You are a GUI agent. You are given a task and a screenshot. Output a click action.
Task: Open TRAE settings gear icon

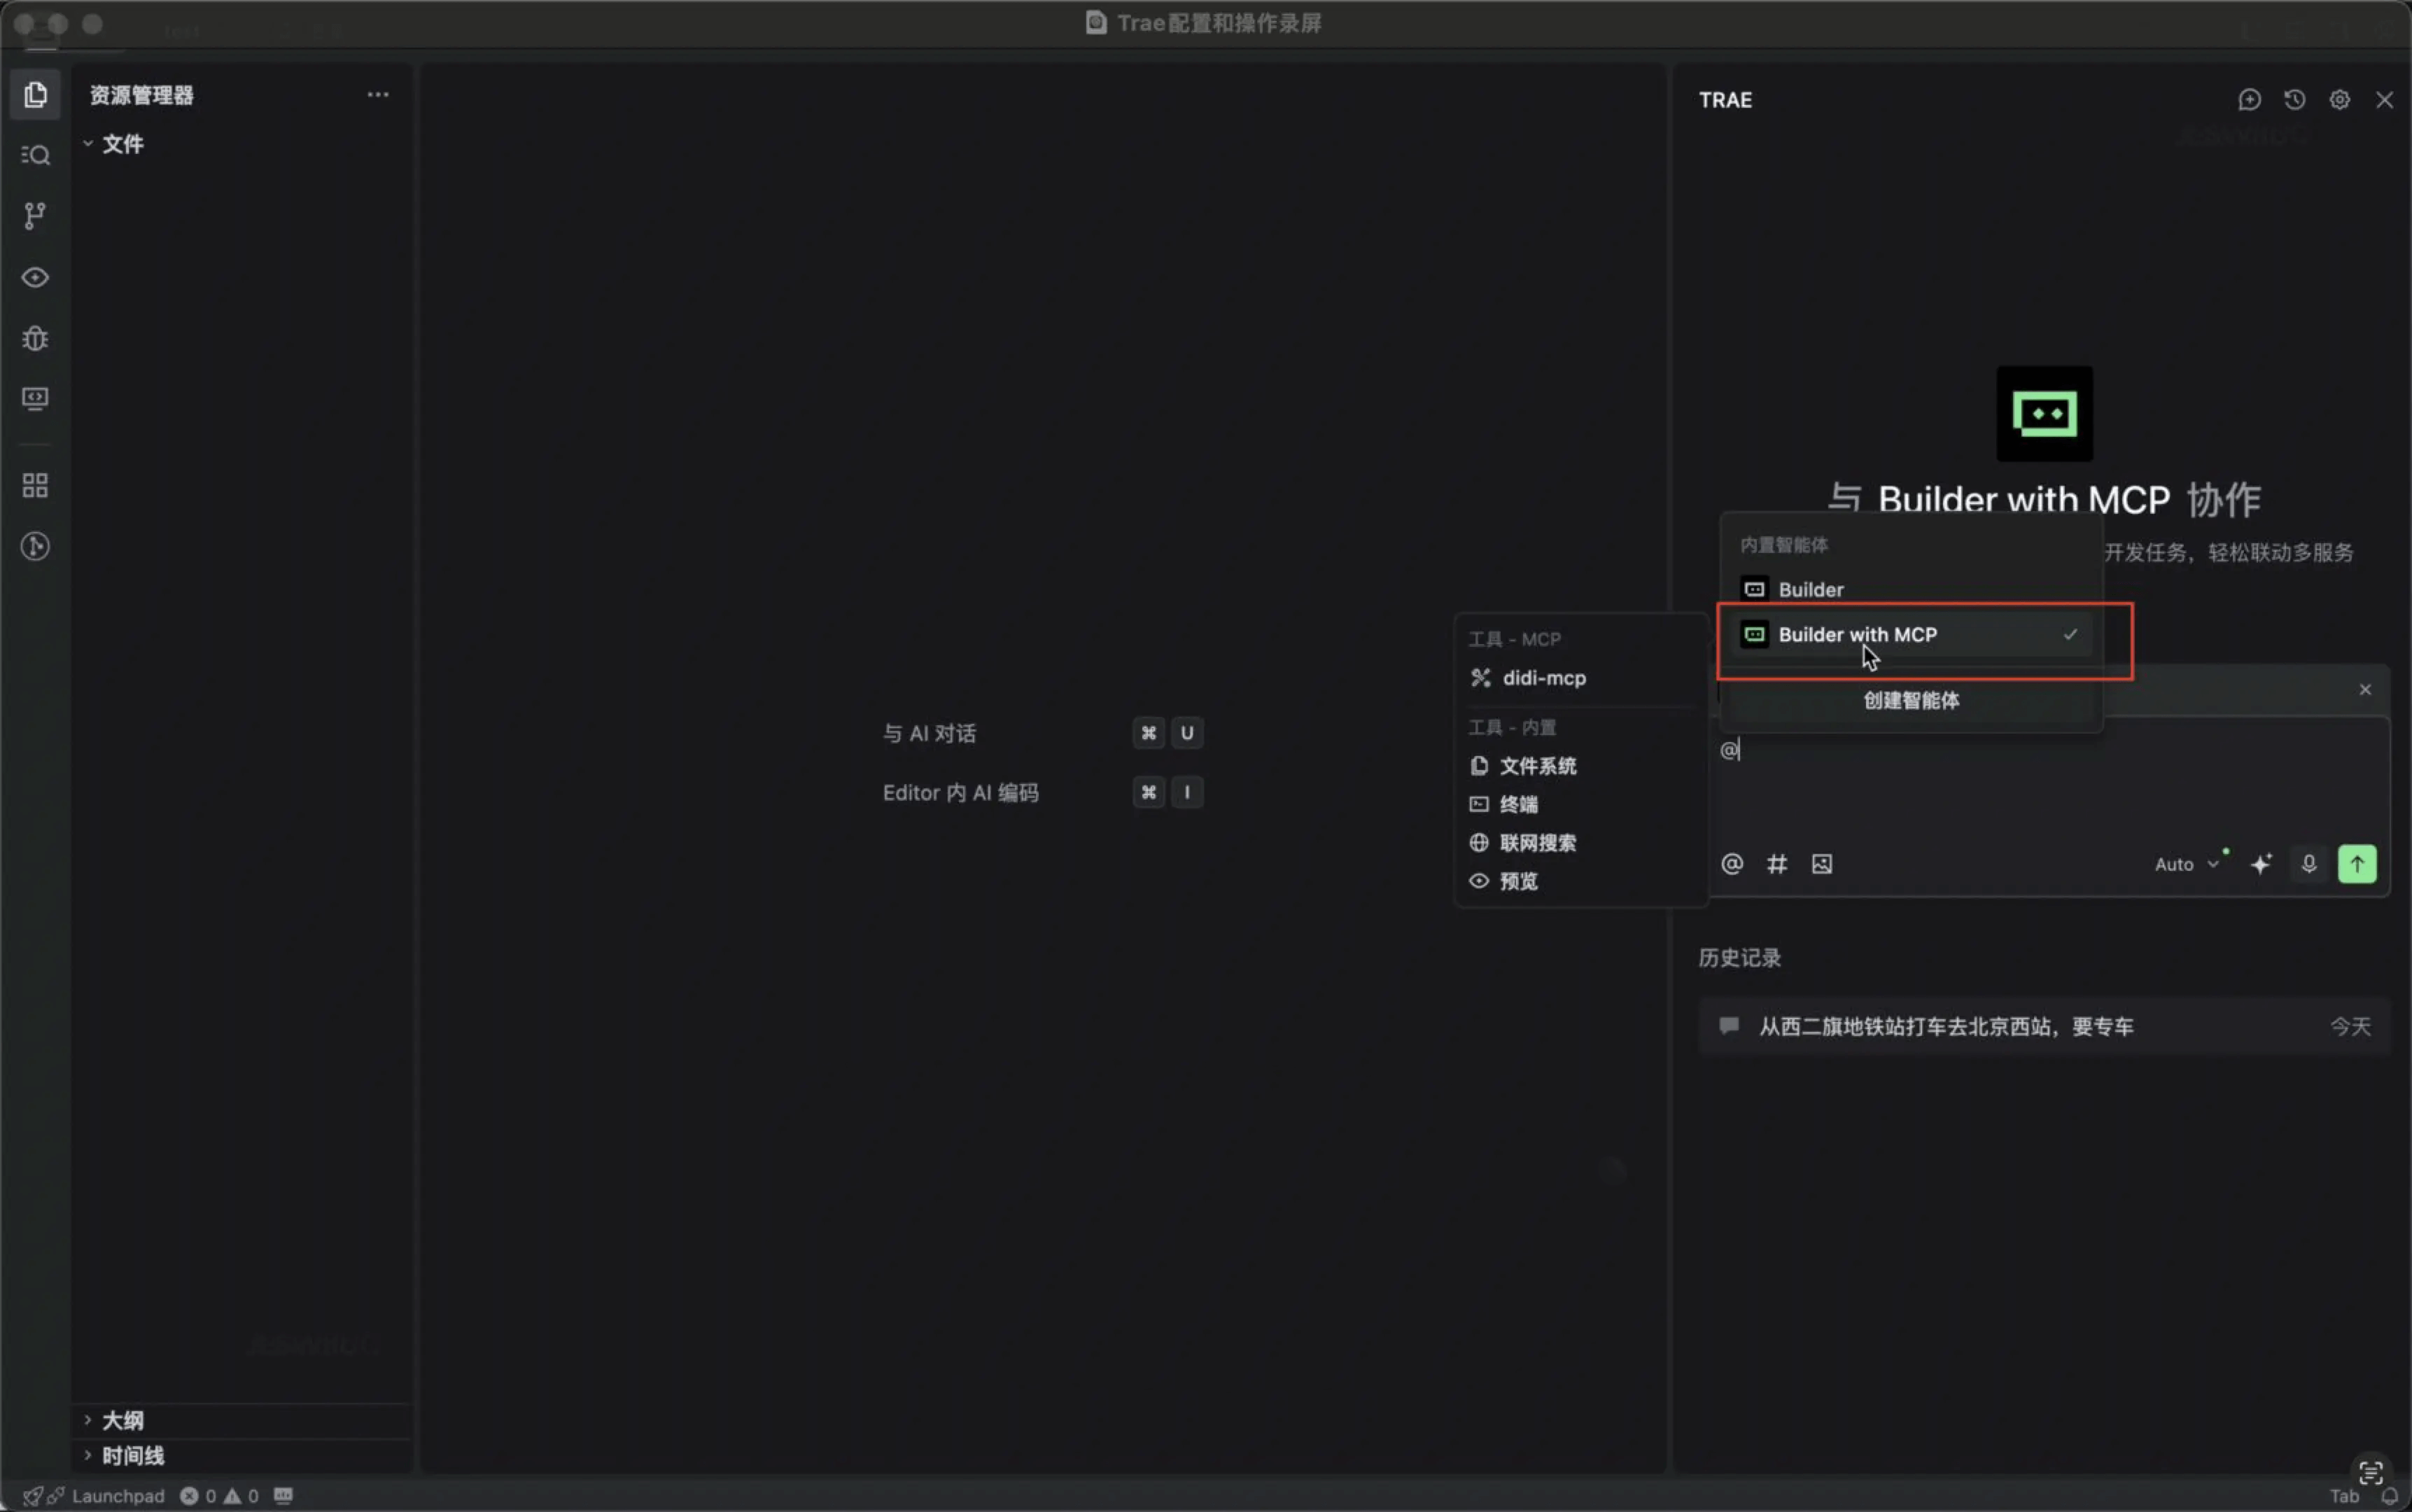tap(2339, 100)
